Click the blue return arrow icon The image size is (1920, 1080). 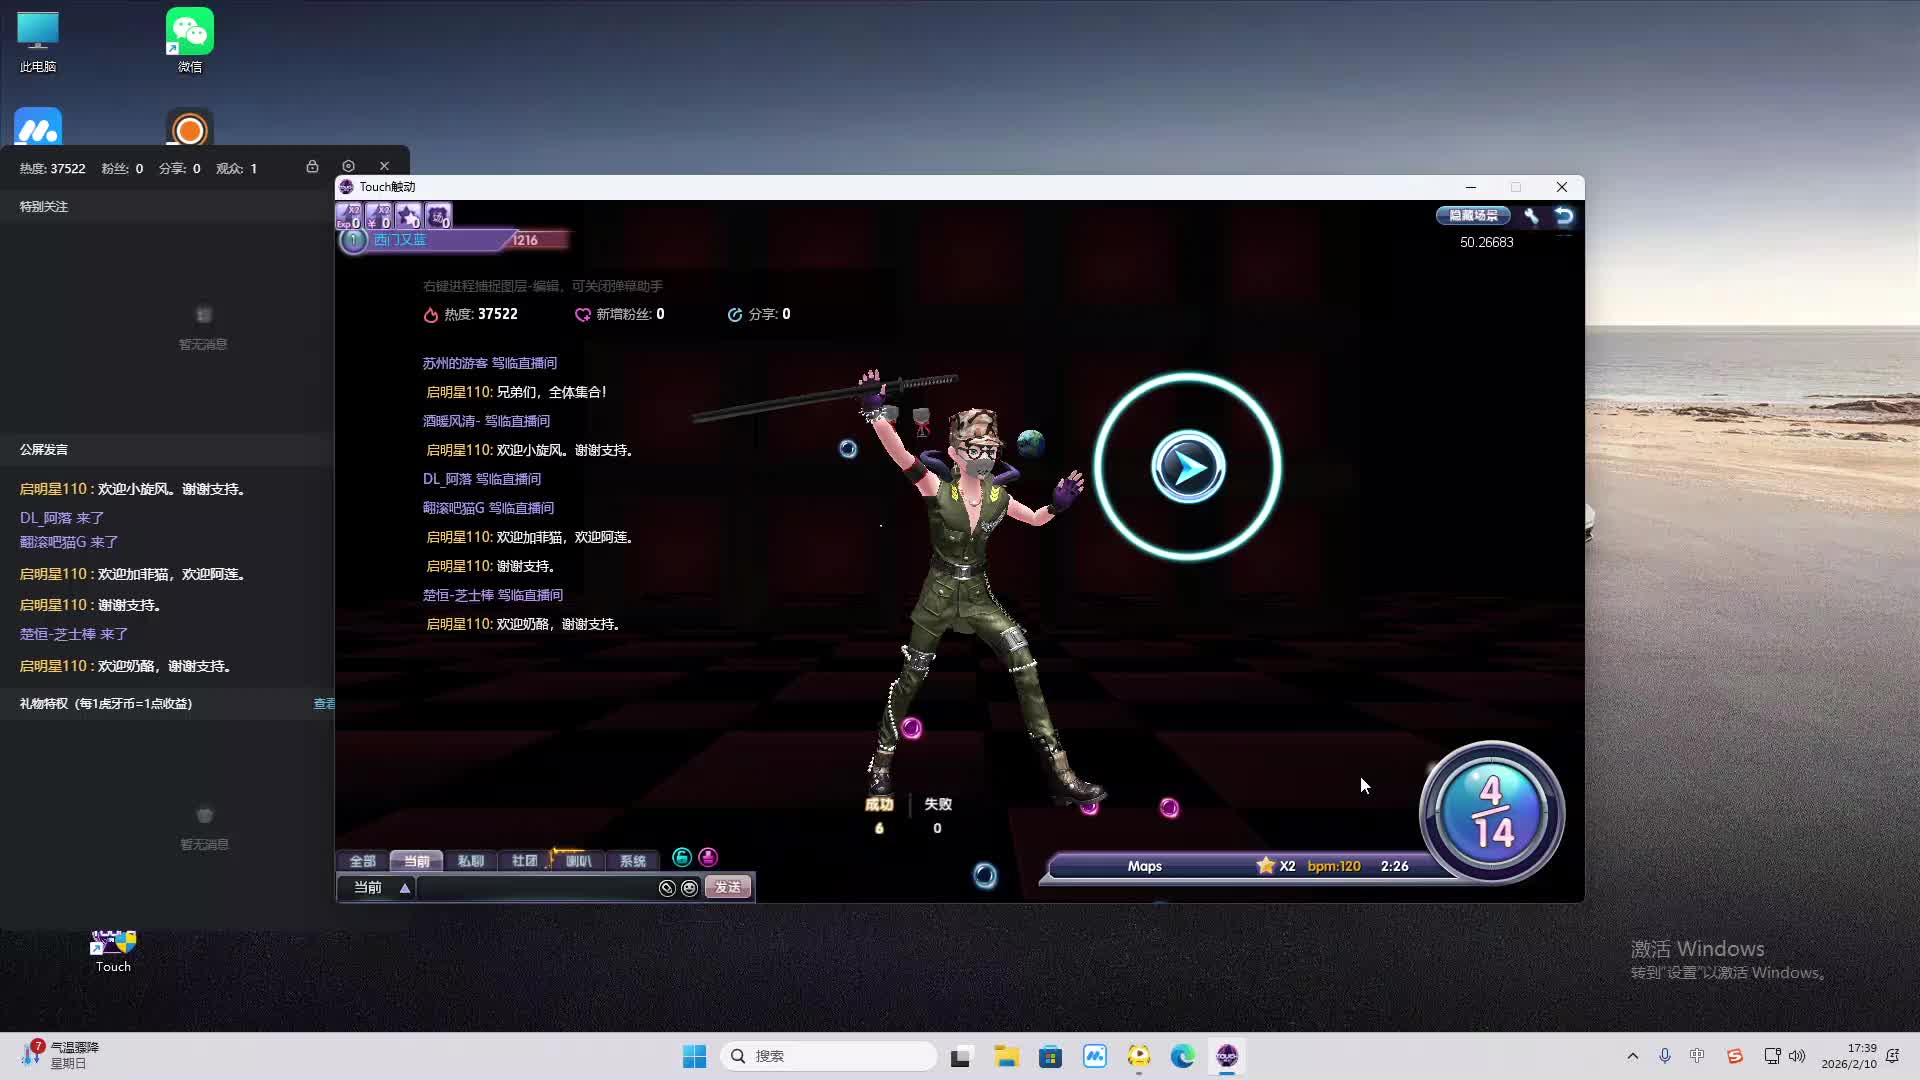tap(1564, 216)
